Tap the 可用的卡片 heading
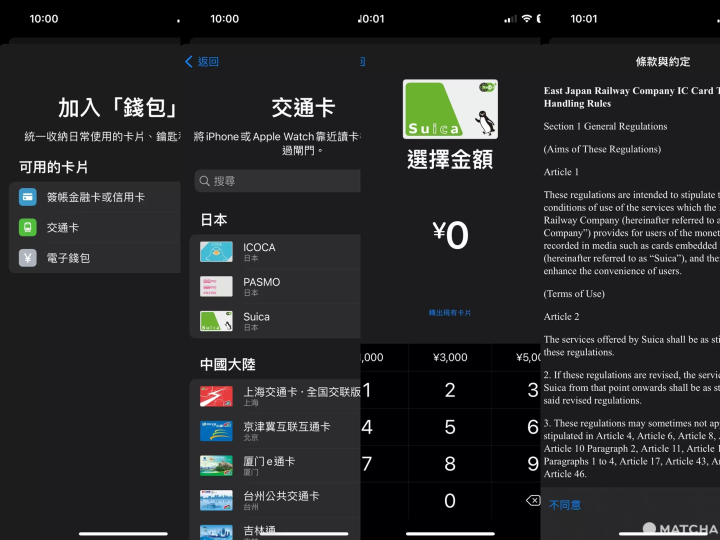Image resolution: width=720 pixels, height=540 pixels. pyautogui.click(x=53, y=167)
